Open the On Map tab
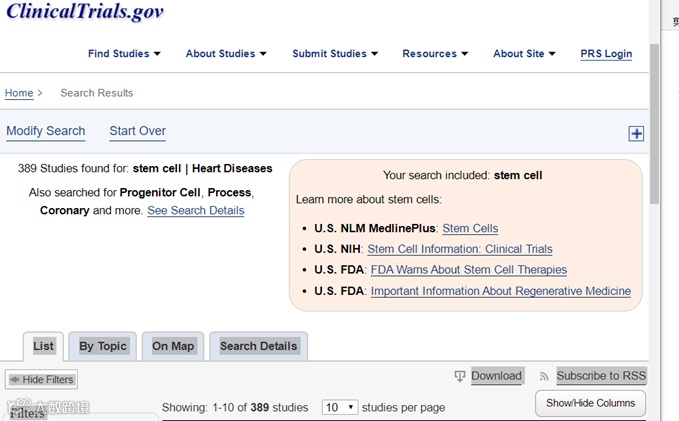The height and width of the screenshot is (421, 679). pos(173,346)
